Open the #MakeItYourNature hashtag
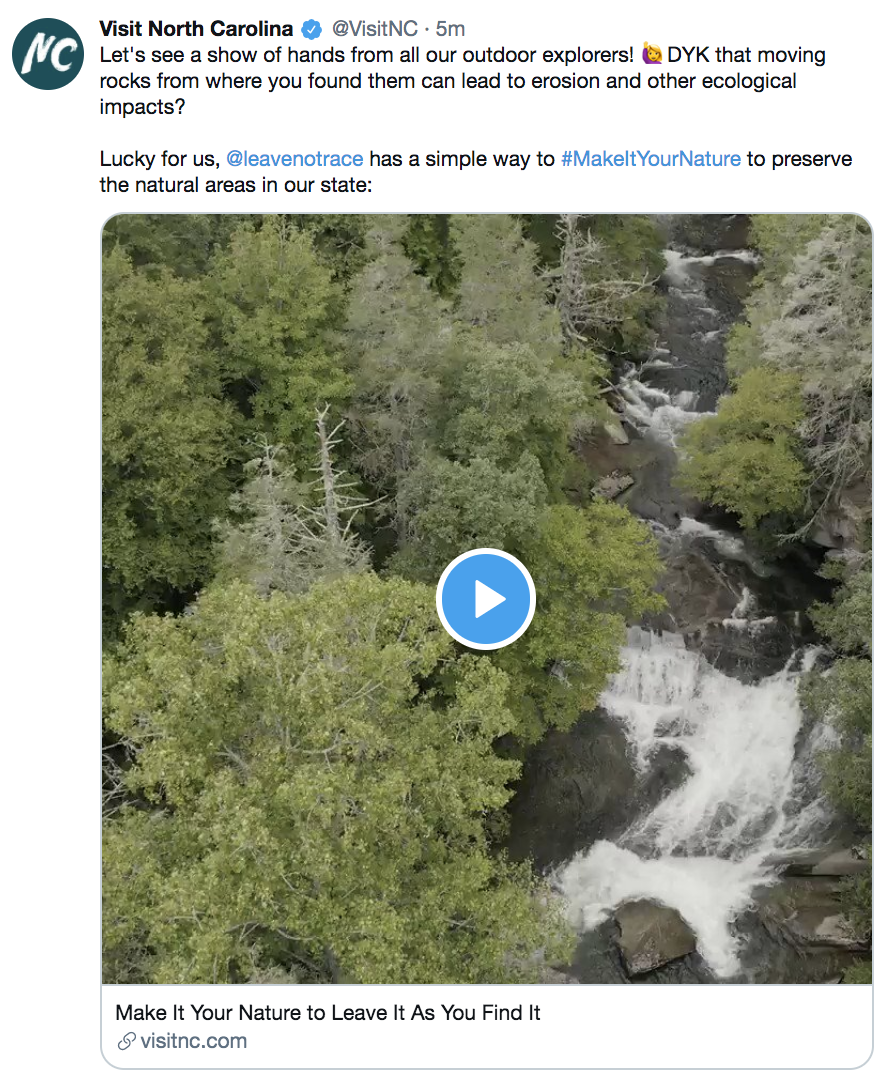Image resolution: width=886 pixels, height=1082 pixels. (650, 159)
